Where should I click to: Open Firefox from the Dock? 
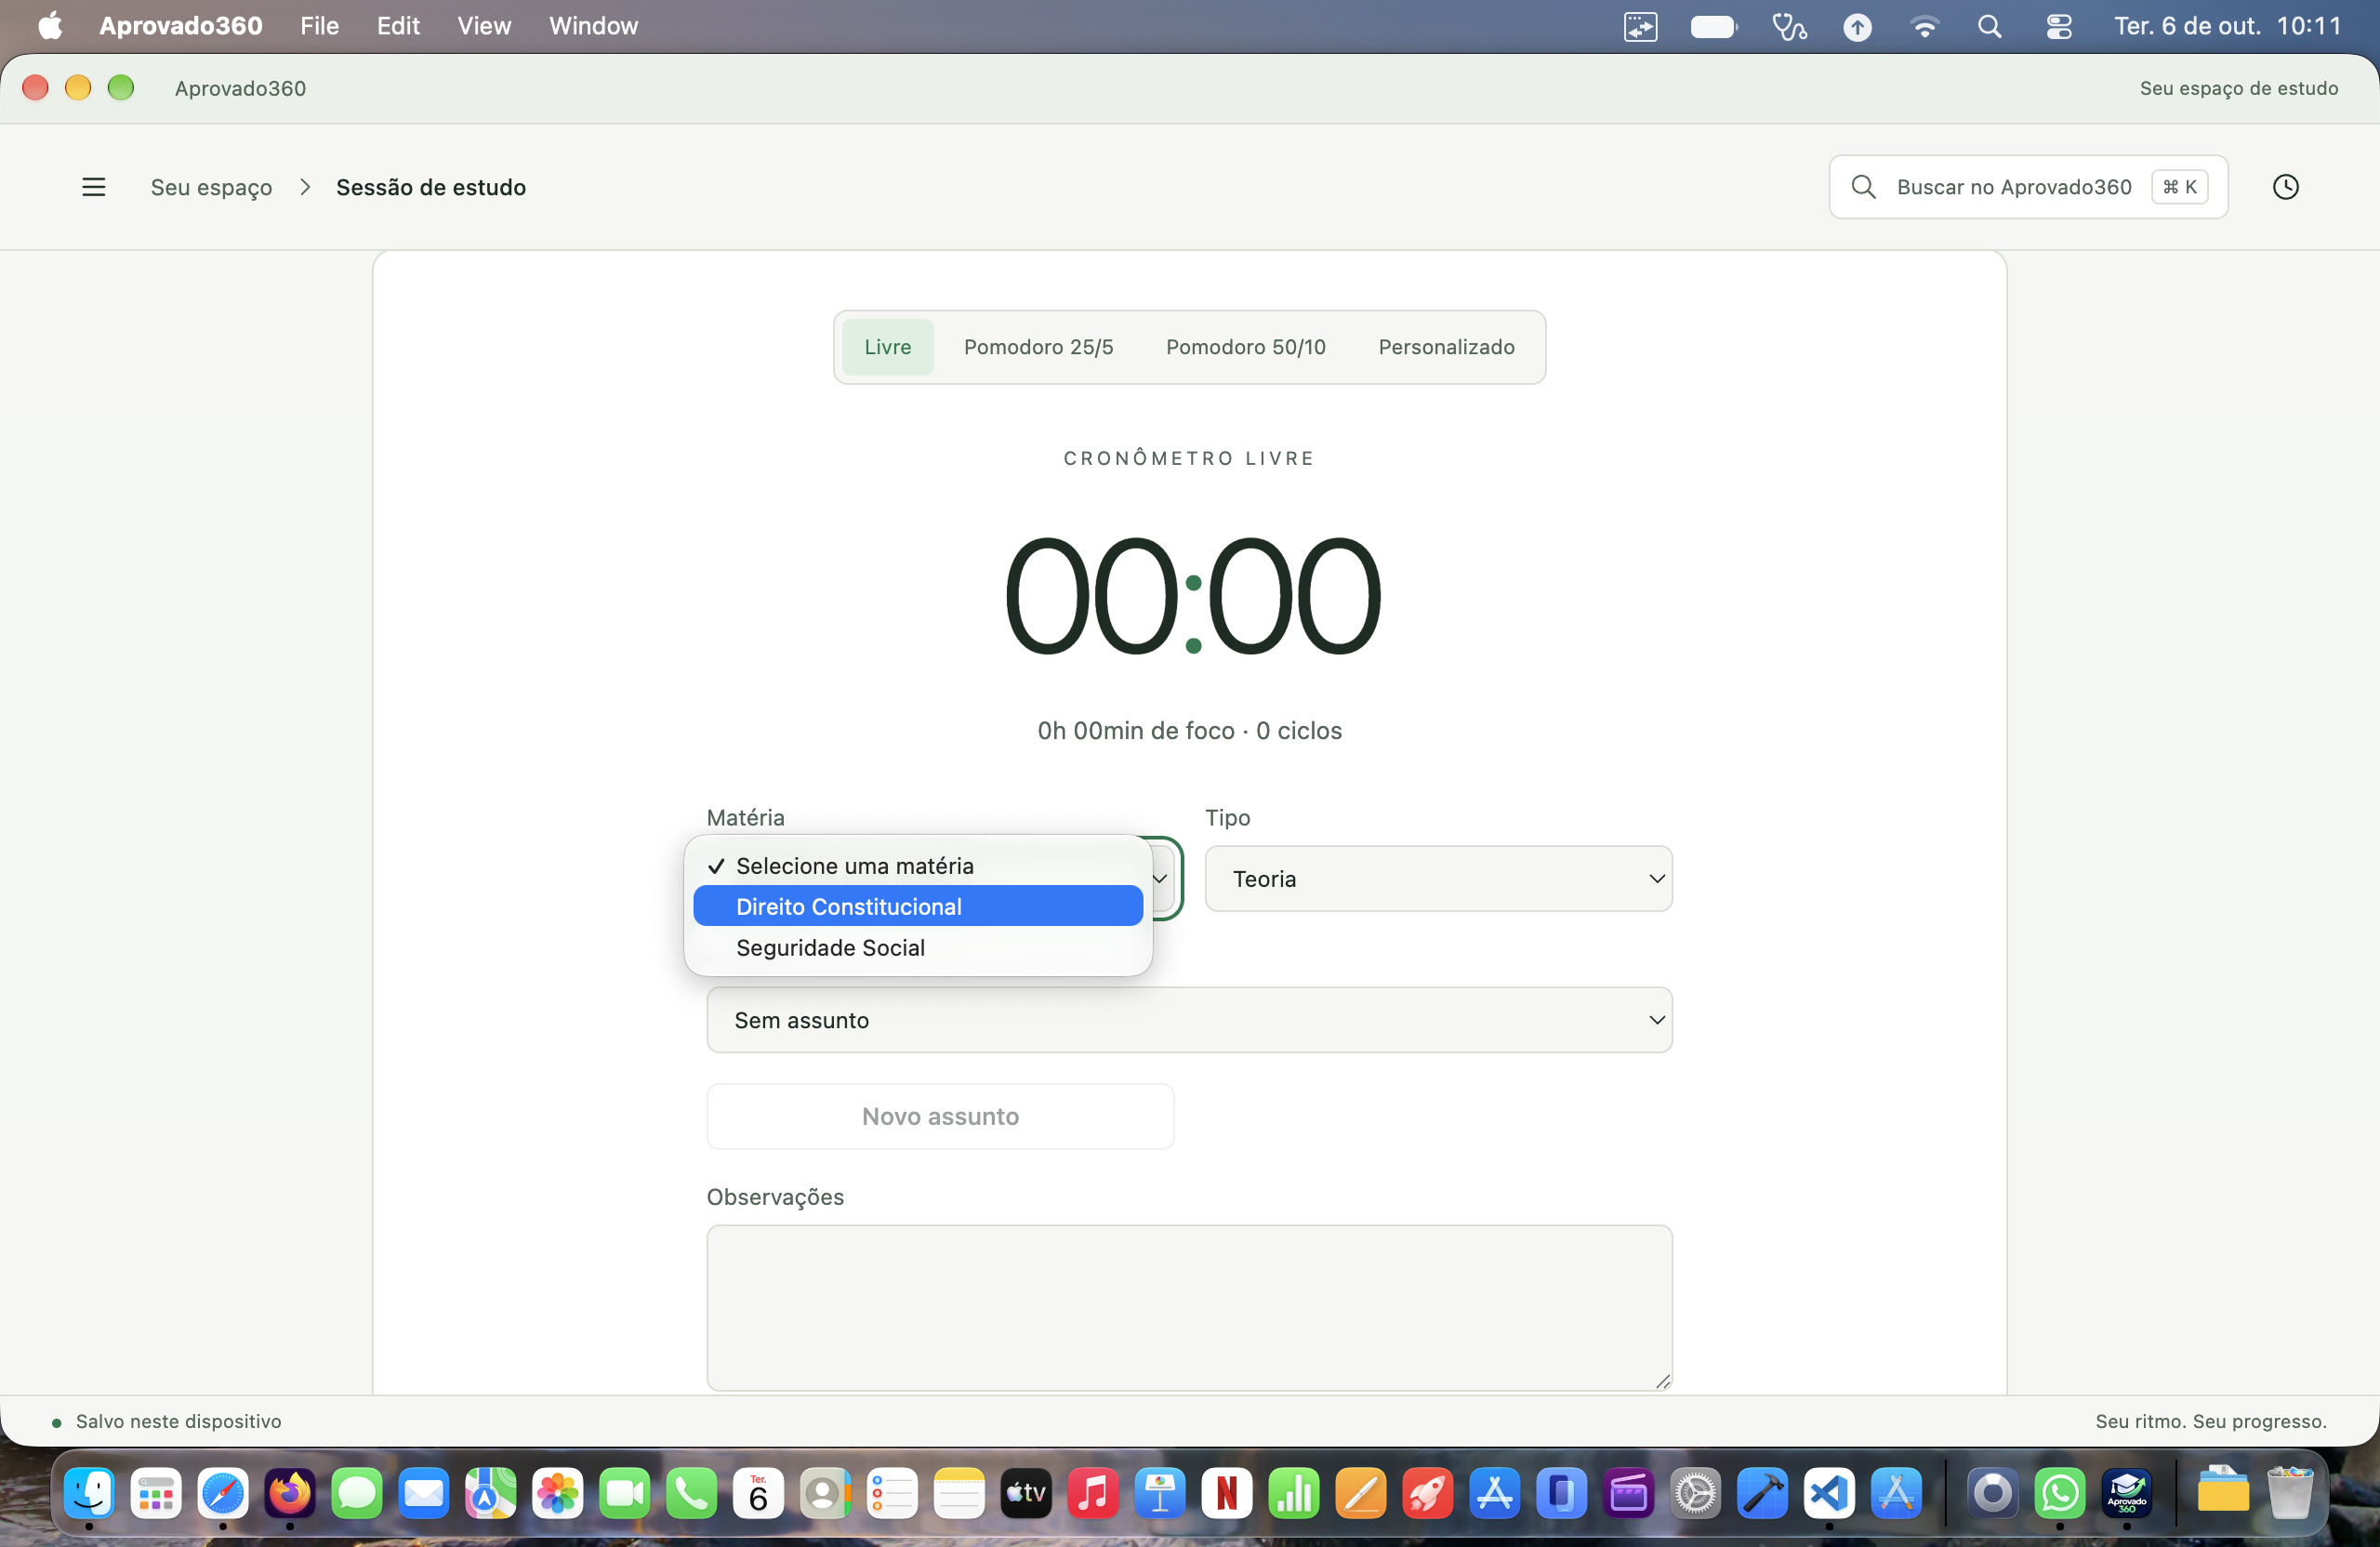click(290, 1494)
